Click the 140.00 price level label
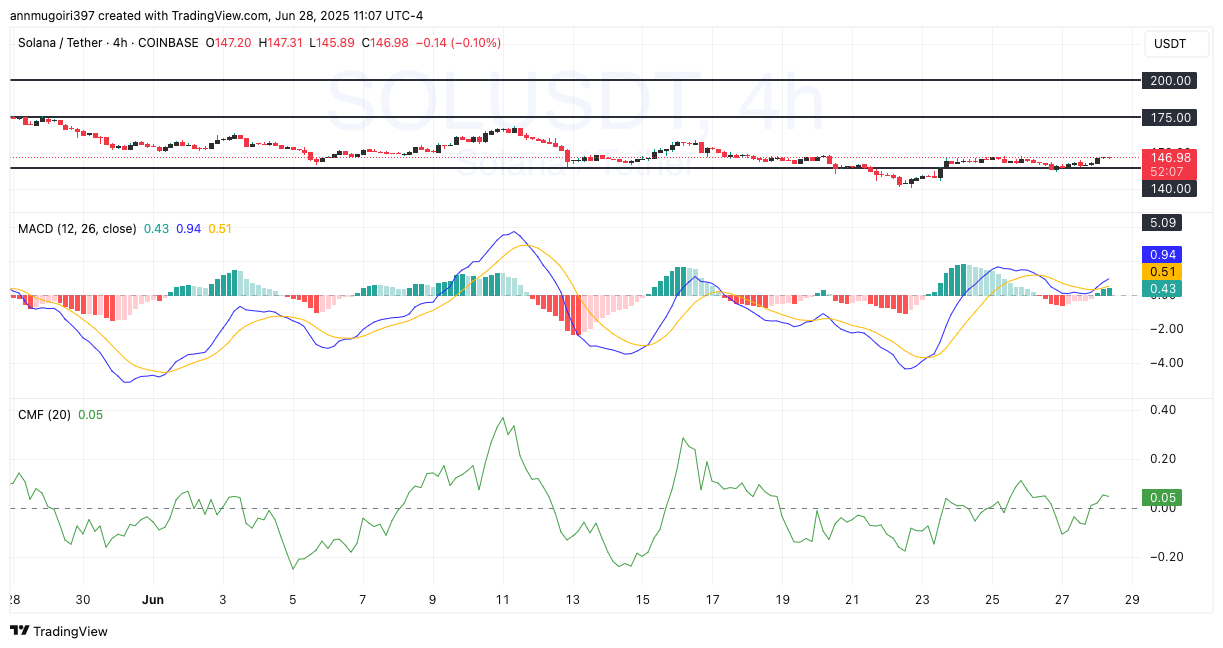This screenshot has height=648, width=1223. tap(1169, 188)
